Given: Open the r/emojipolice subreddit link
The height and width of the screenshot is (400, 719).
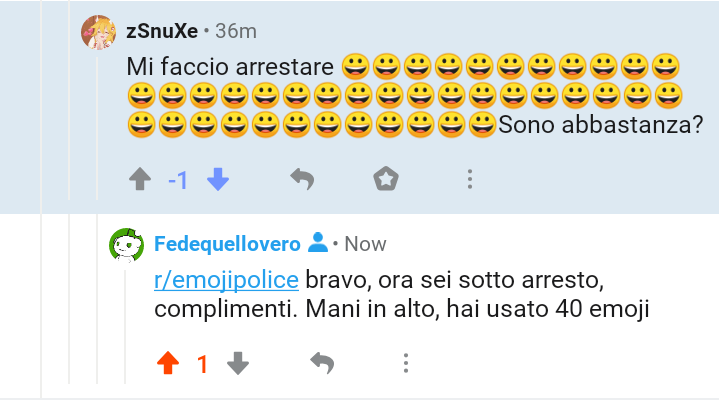Looking at the screenshot, I should [x=227, y=280].
